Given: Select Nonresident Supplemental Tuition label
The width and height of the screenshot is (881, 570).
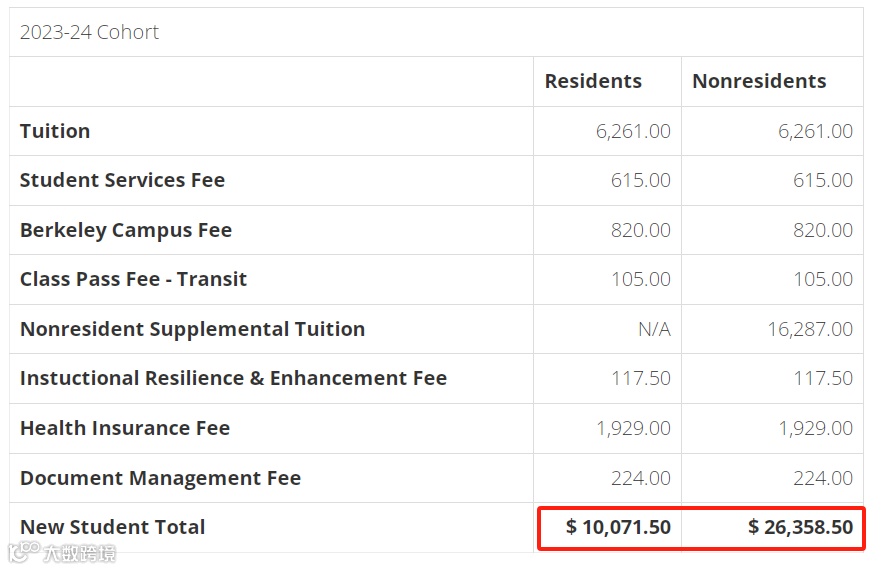Looking at the screenshot, I should (x=192, y=329).
